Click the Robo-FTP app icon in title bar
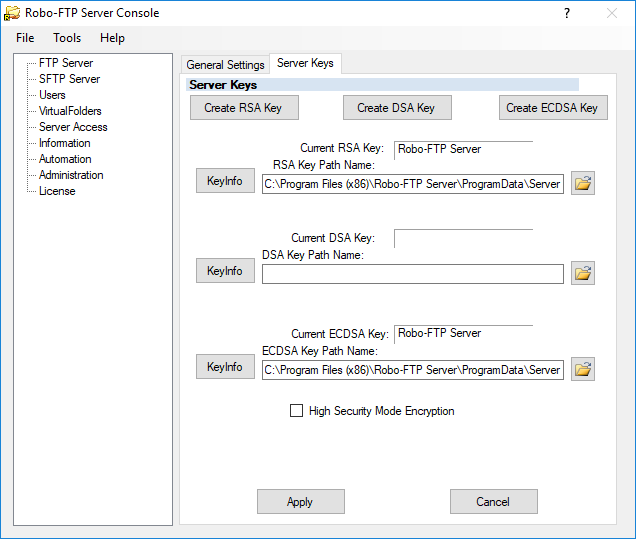The height and width of the screenshot is (539, 636). click(x=12, y=13)
